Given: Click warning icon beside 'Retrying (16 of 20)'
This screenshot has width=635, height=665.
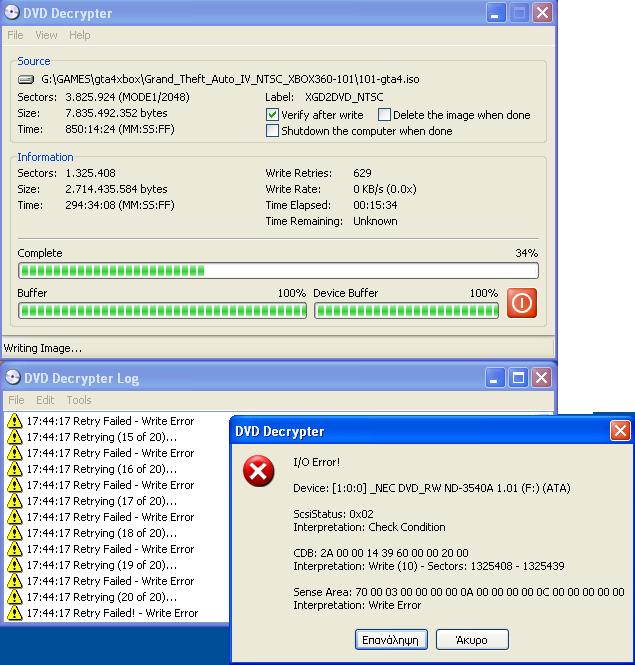Looking at the screenshot, I should [14, 469].
